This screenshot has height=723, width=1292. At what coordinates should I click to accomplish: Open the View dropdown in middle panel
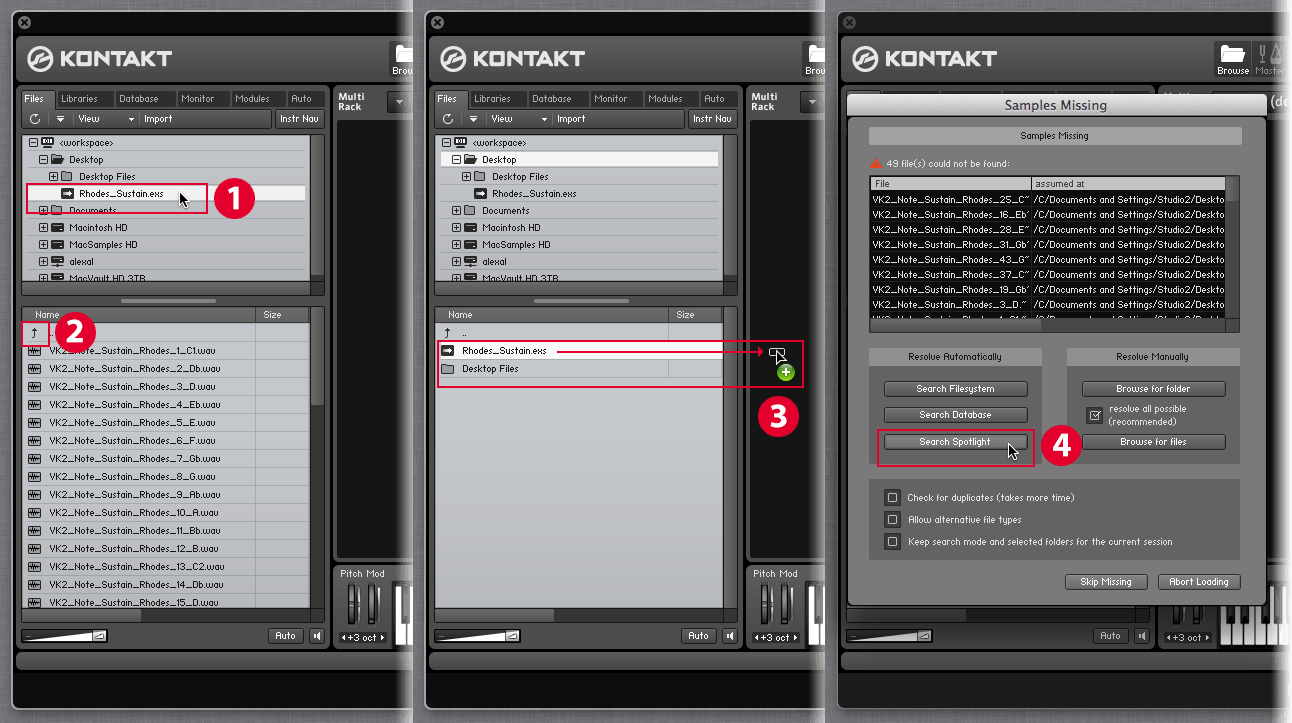[520, 119]
